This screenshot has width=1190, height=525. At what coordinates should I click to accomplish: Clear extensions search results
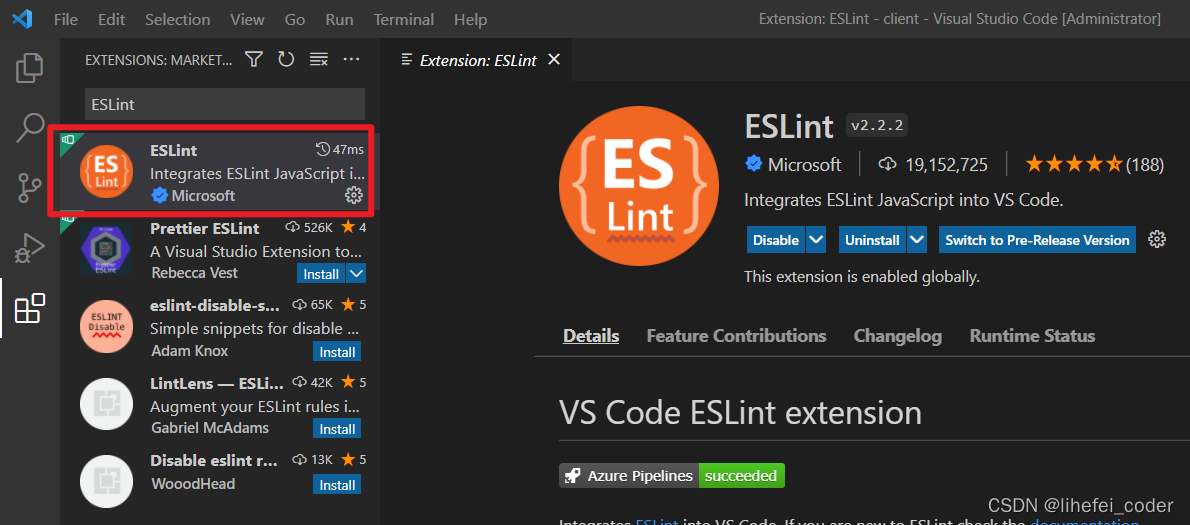[x=319, y=59]
